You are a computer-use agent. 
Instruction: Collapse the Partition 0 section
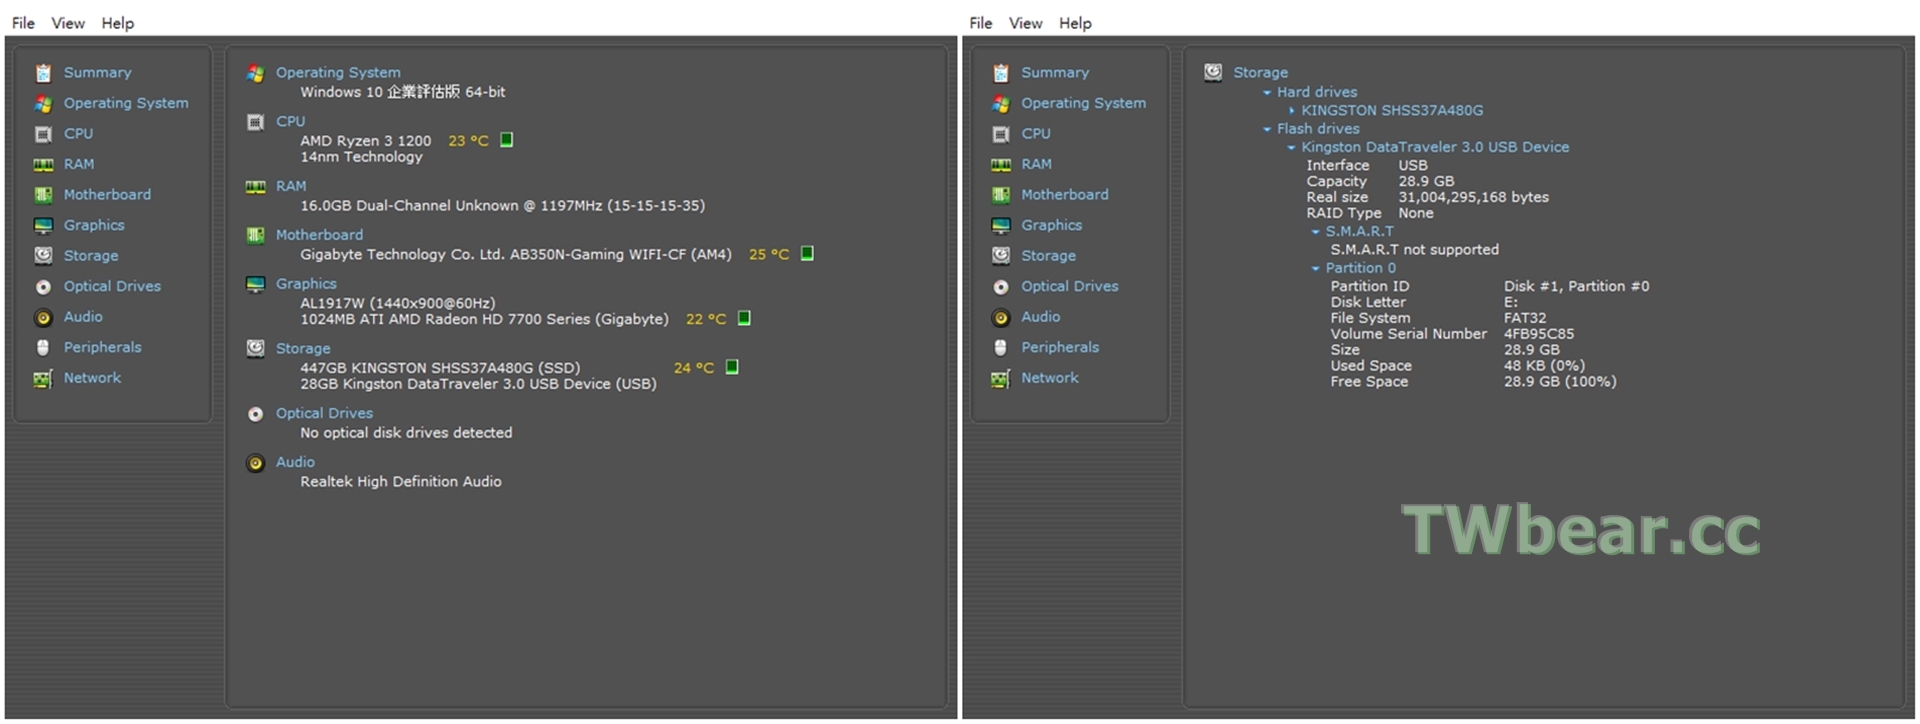[x=1316, y=269]
